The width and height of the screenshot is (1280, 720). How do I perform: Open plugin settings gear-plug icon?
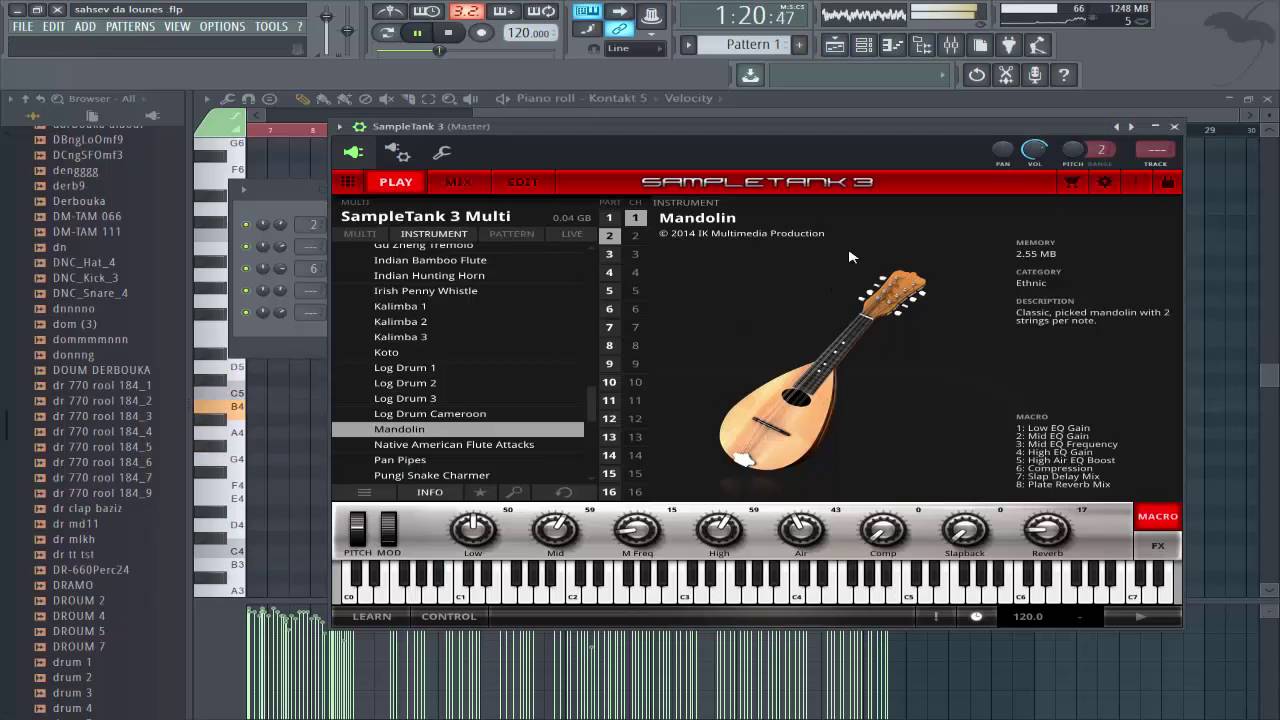coord(397,152)
